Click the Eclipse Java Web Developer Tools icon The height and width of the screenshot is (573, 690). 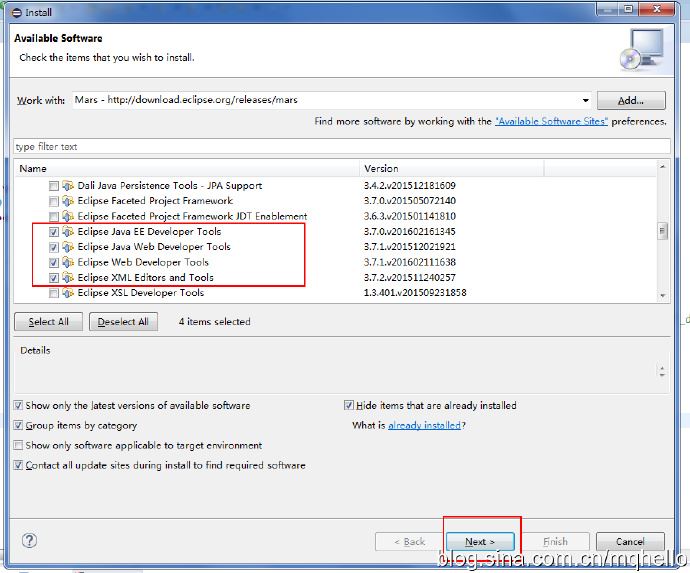click(x=68, y=247)
